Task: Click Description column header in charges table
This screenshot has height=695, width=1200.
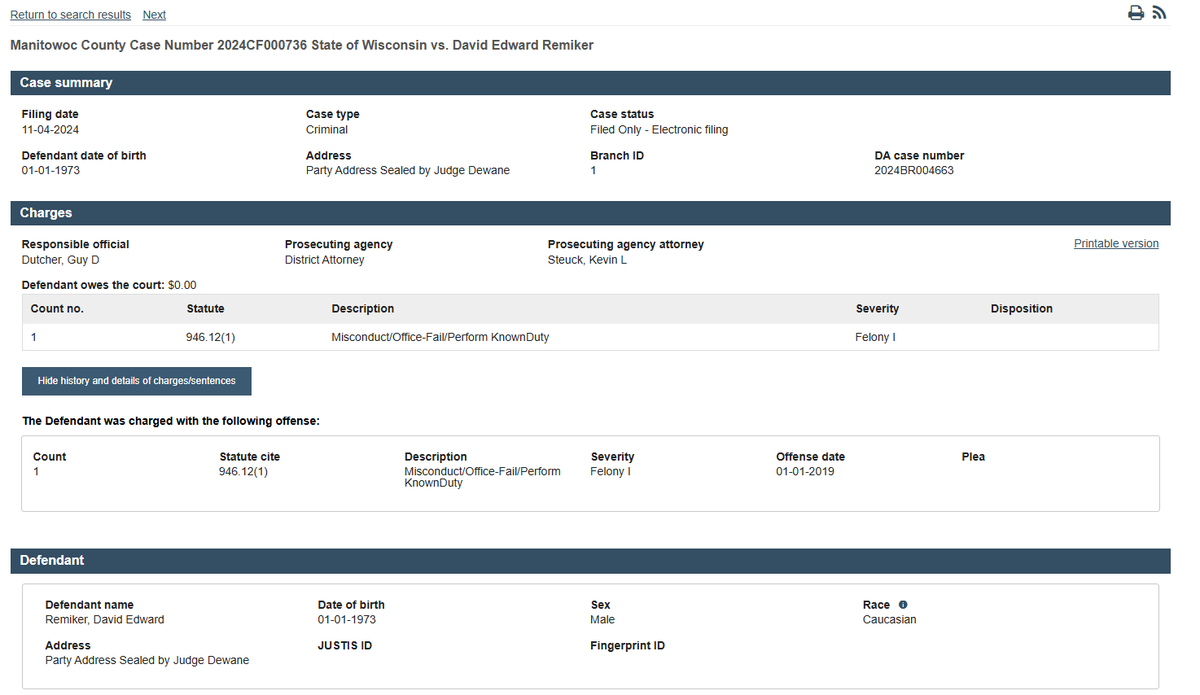Action: (x=363, y=309)
